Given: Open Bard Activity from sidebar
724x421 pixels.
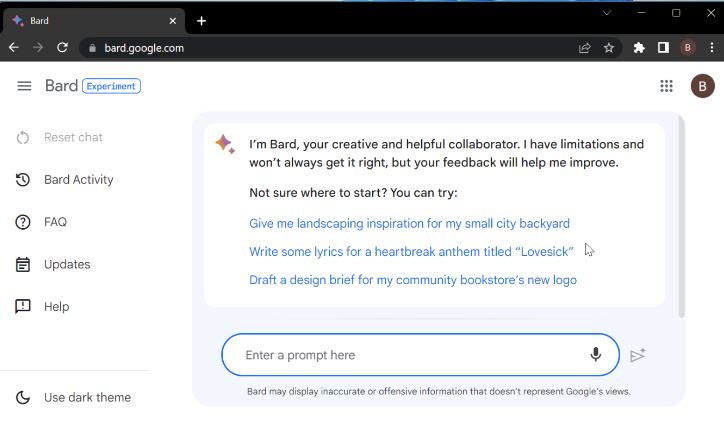Looking at the screenshot, I should [x=78, y=180].
